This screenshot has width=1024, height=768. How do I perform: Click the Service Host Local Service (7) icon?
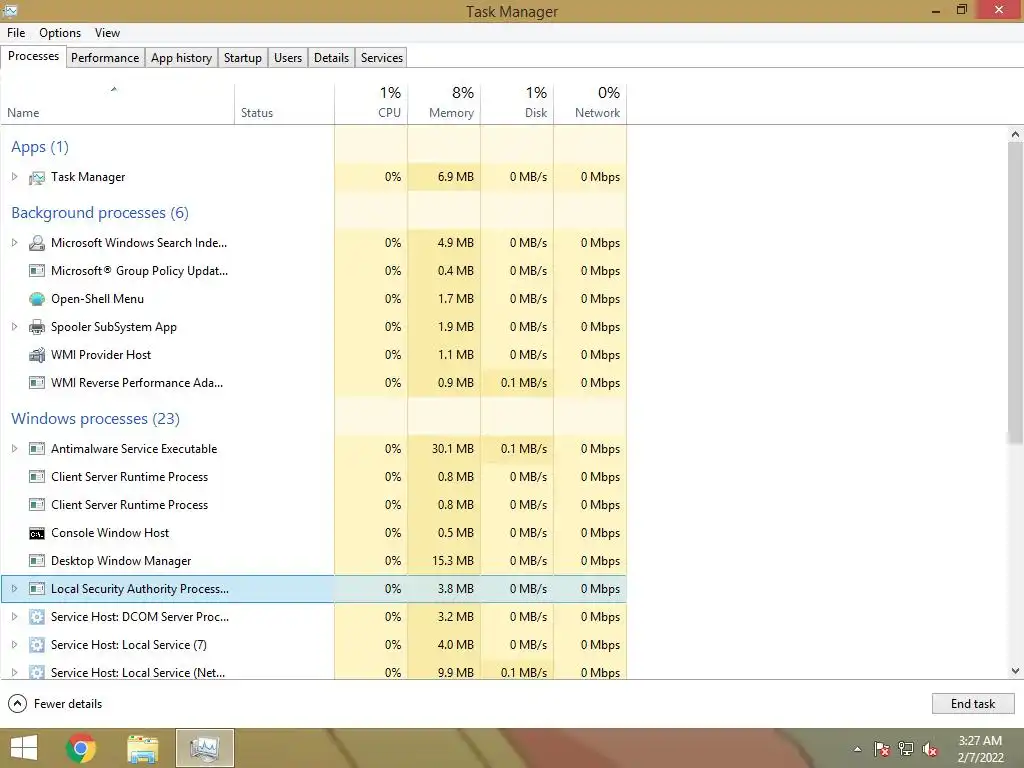click(x=37, y=645)
